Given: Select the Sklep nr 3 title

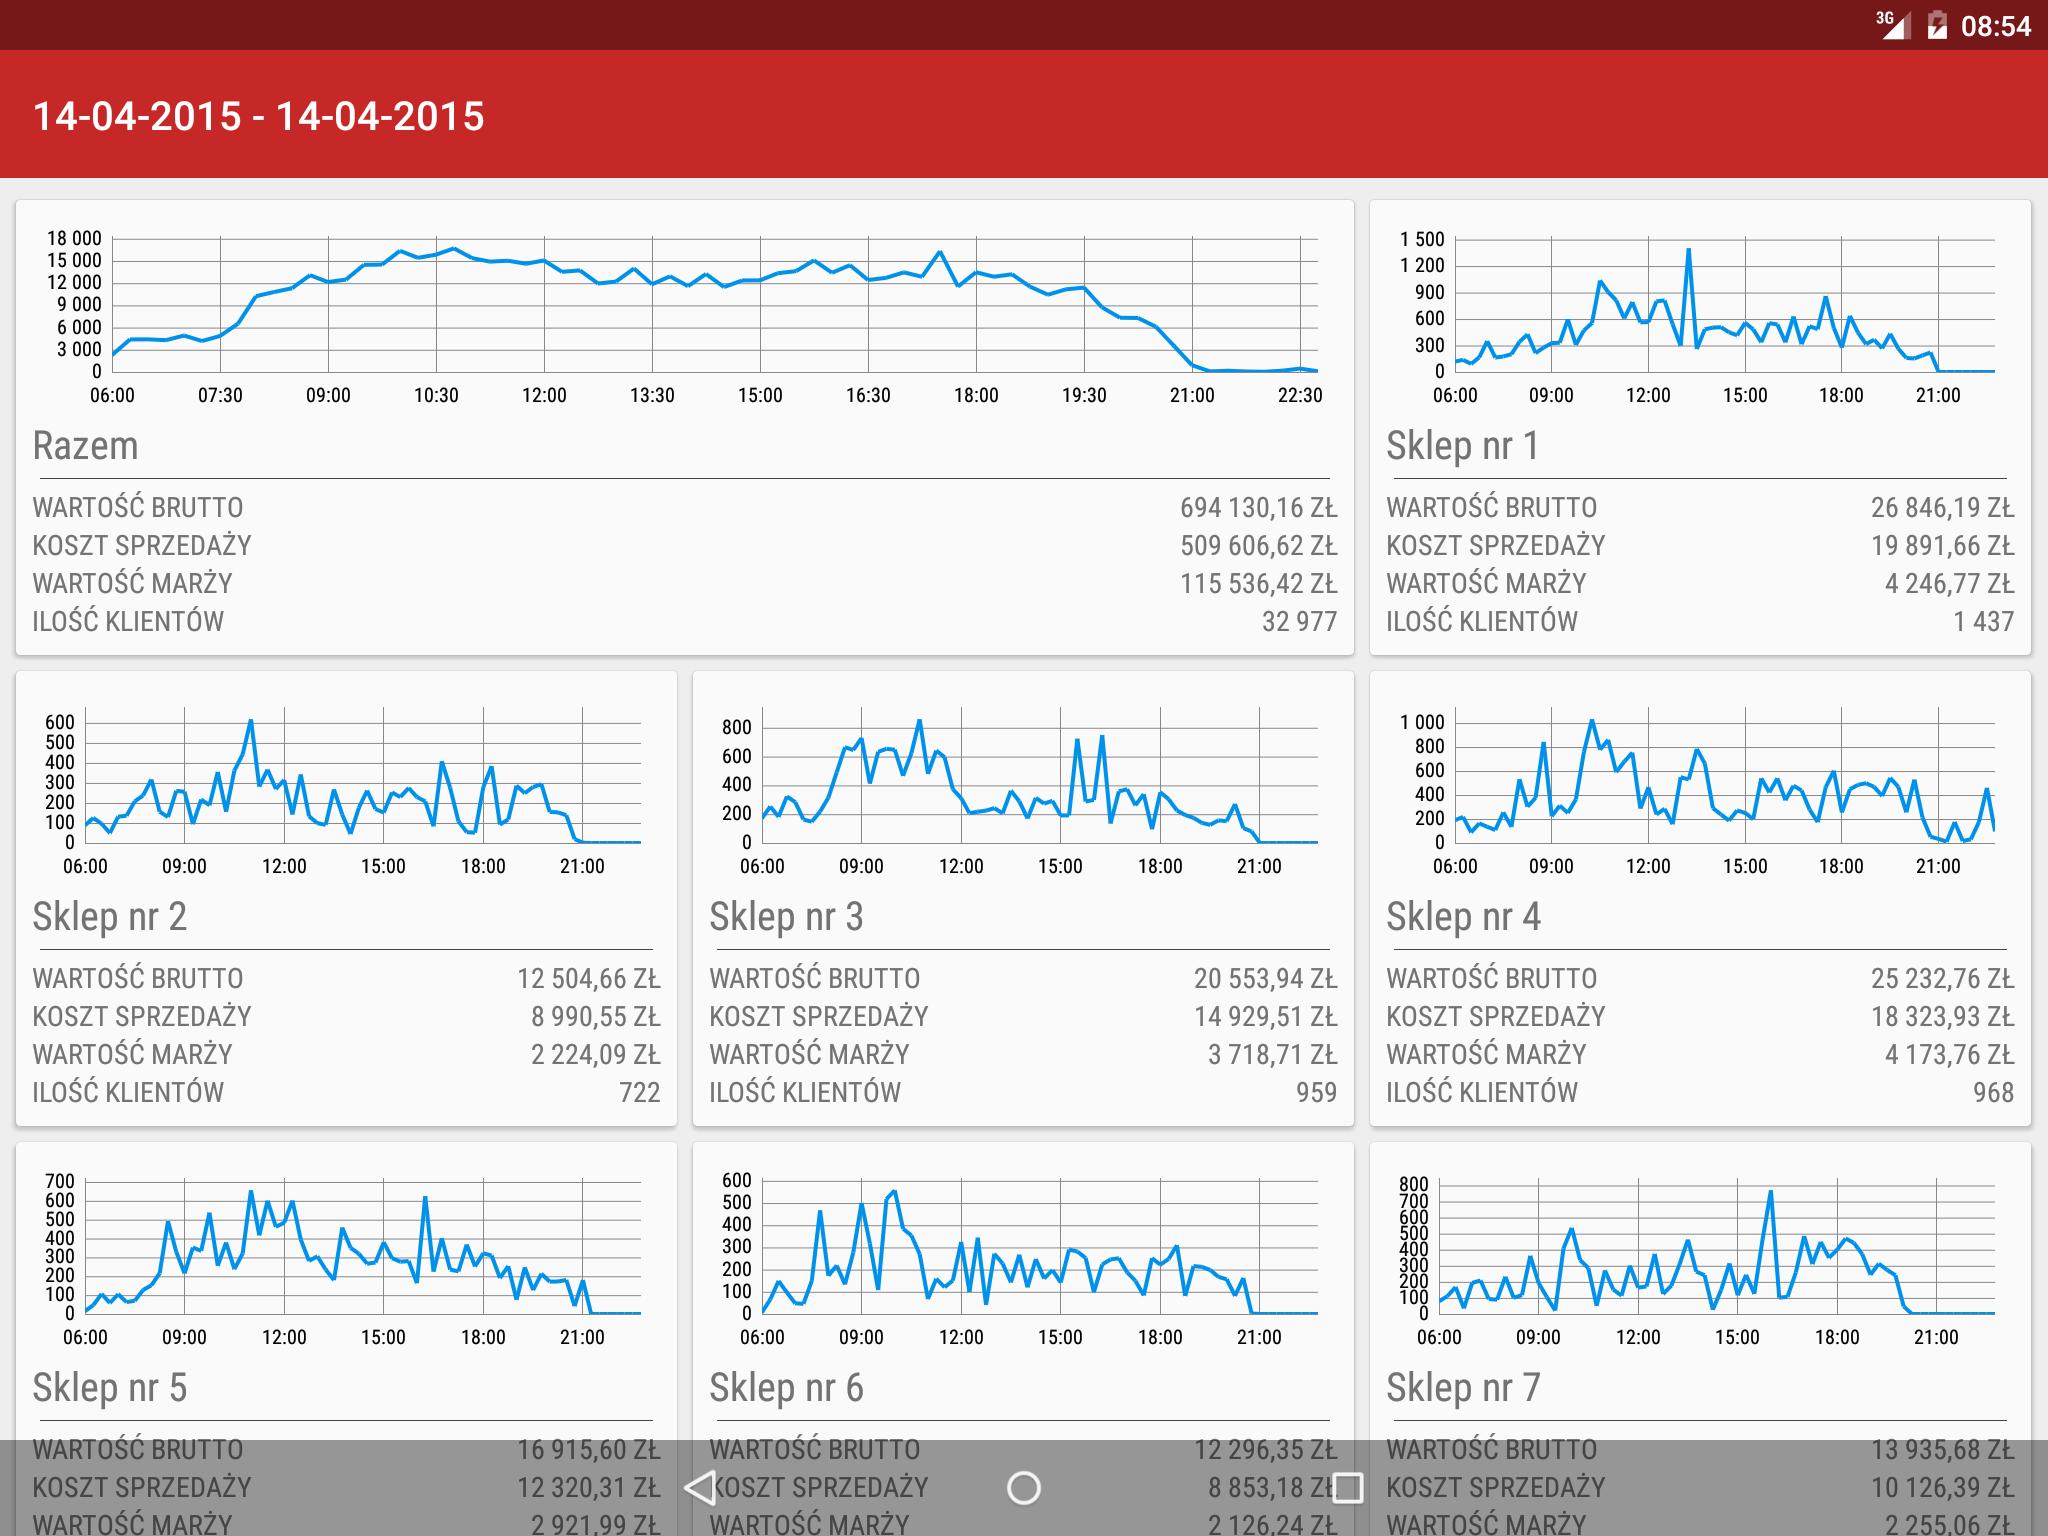Looking at the screenshot, I should click(787, 916).
